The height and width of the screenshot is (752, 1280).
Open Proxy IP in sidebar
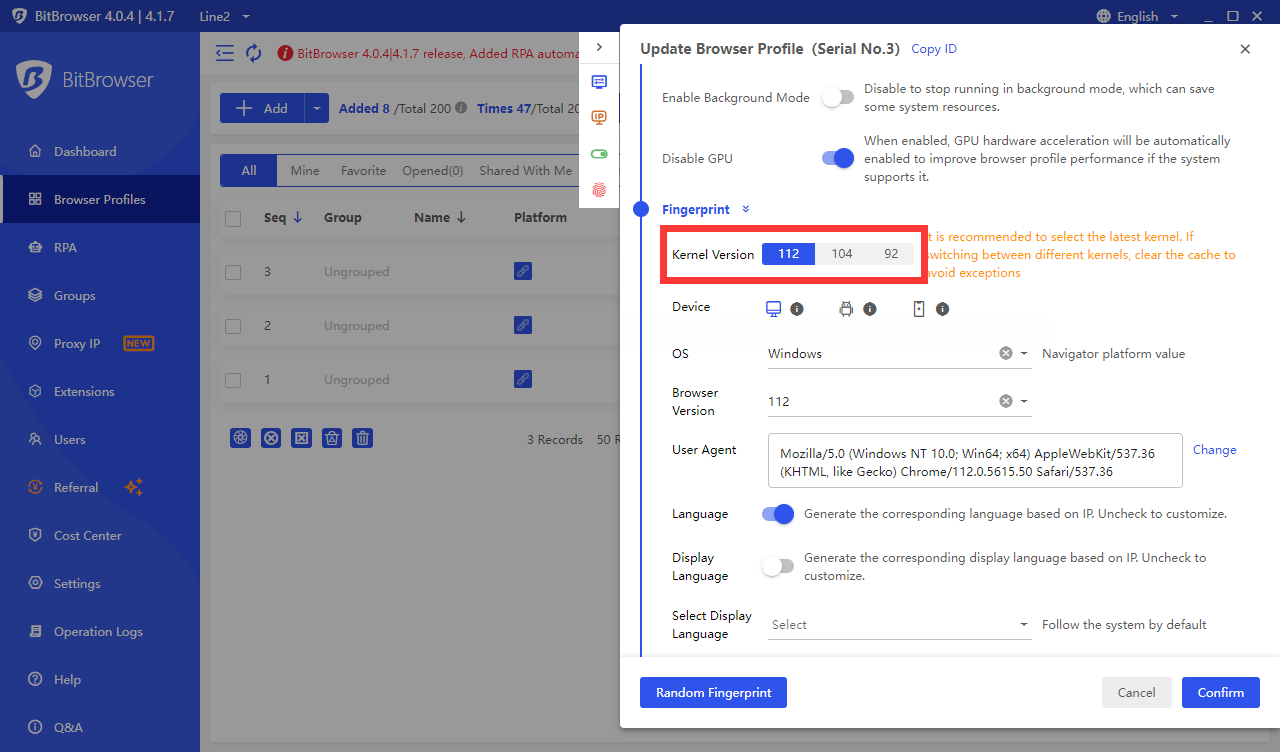(100, 343)
